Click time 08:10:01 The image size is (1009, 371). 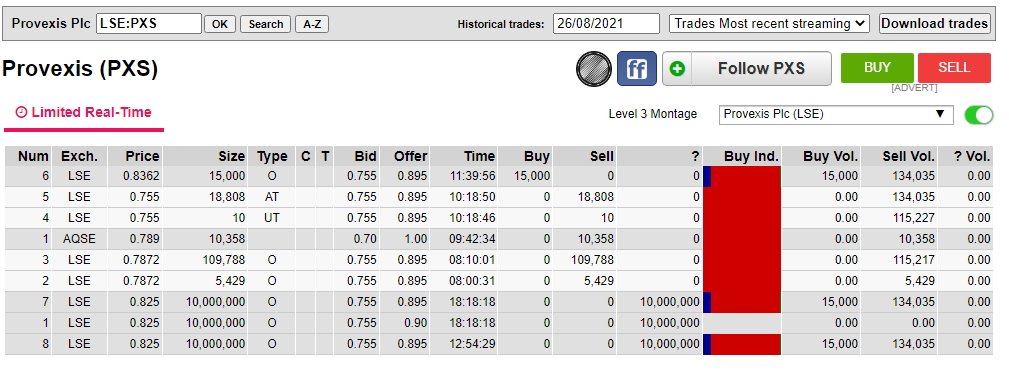click(472, 260)
